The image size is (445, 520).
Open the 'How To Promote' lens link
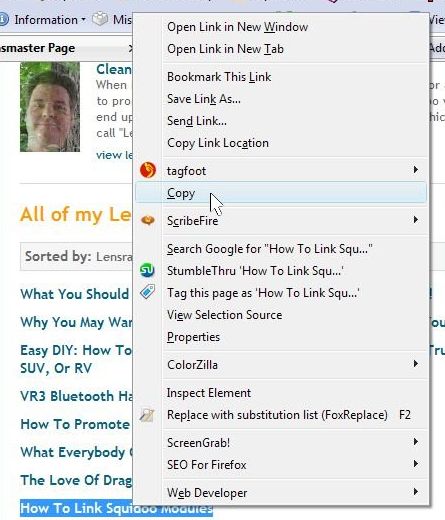(x=75, y=424)
